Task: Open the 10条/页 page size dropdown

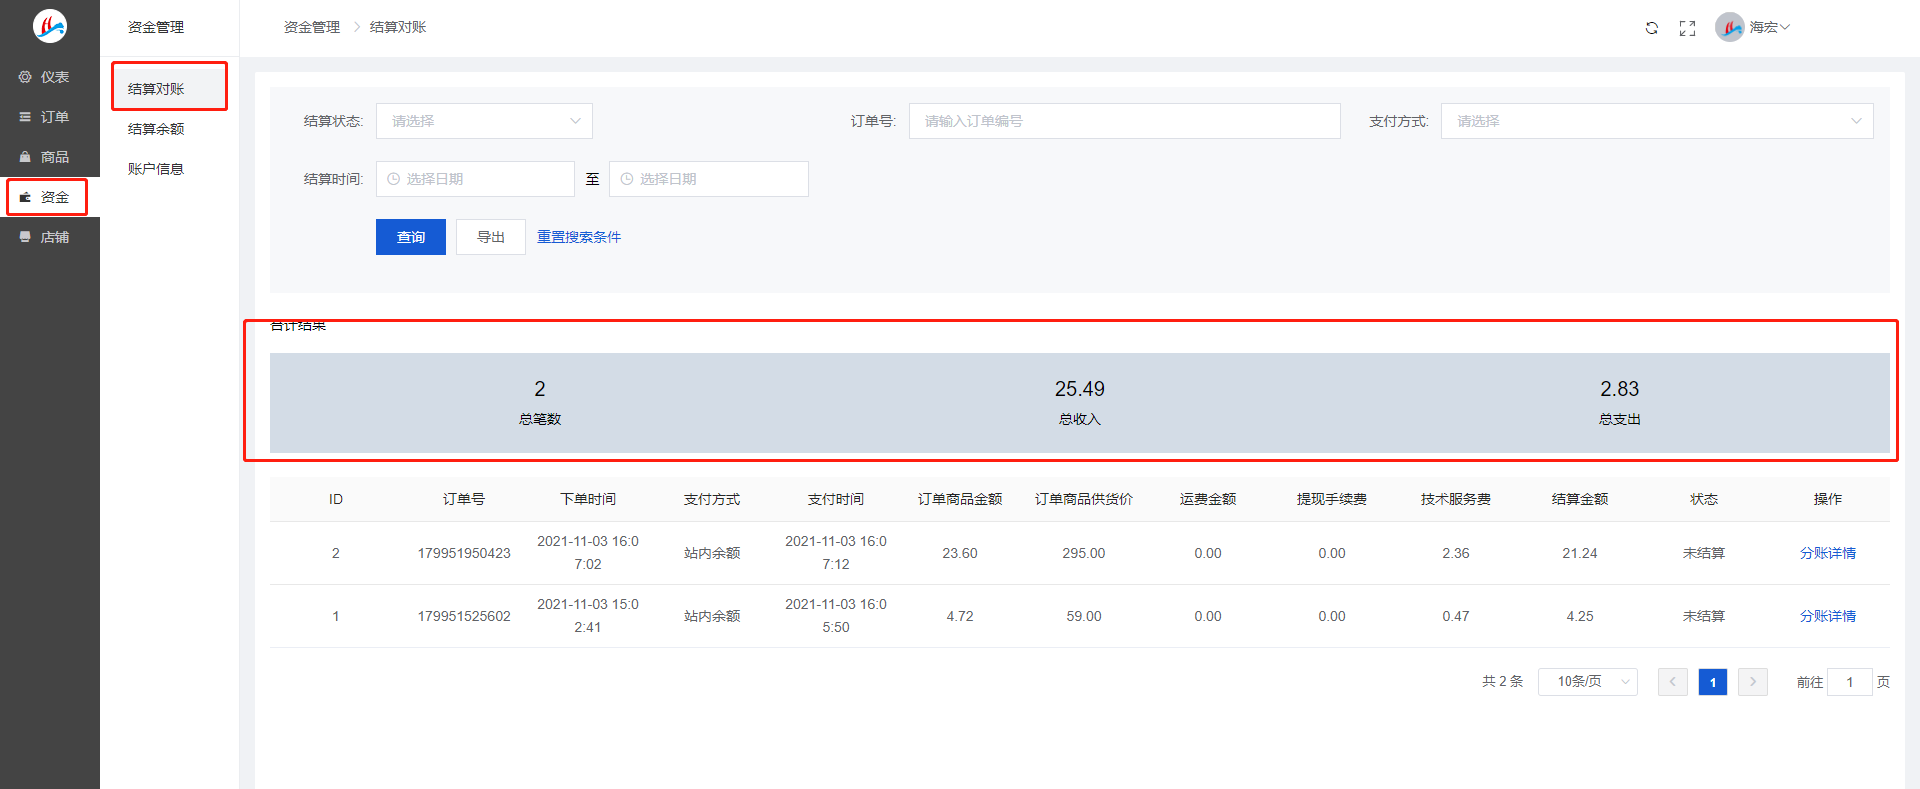Action: [x=1588, y=682]
